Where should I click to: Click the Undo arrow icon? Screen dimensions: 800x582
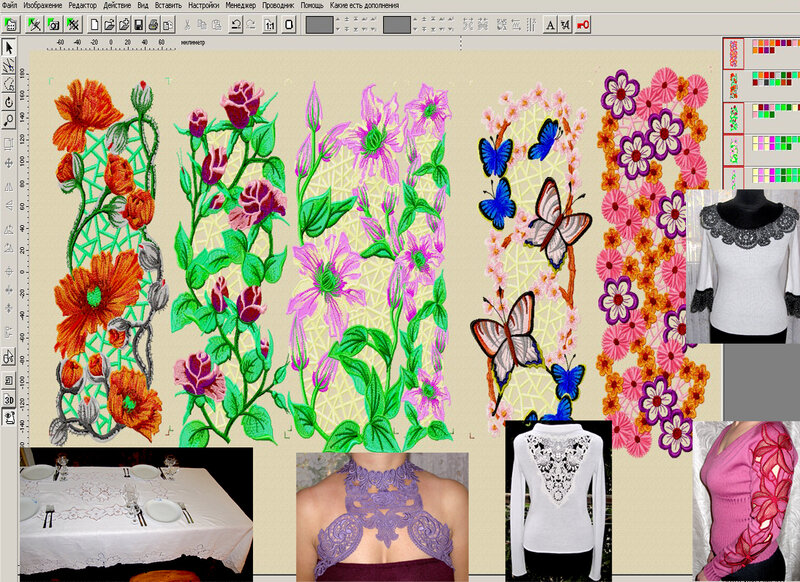point(235,23)
